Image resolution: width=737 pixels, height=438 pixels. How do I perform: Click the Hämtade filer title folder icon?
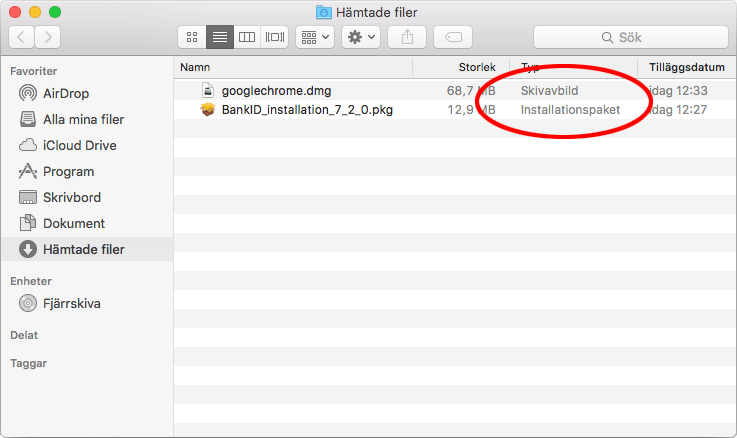(x=323, y=12)
